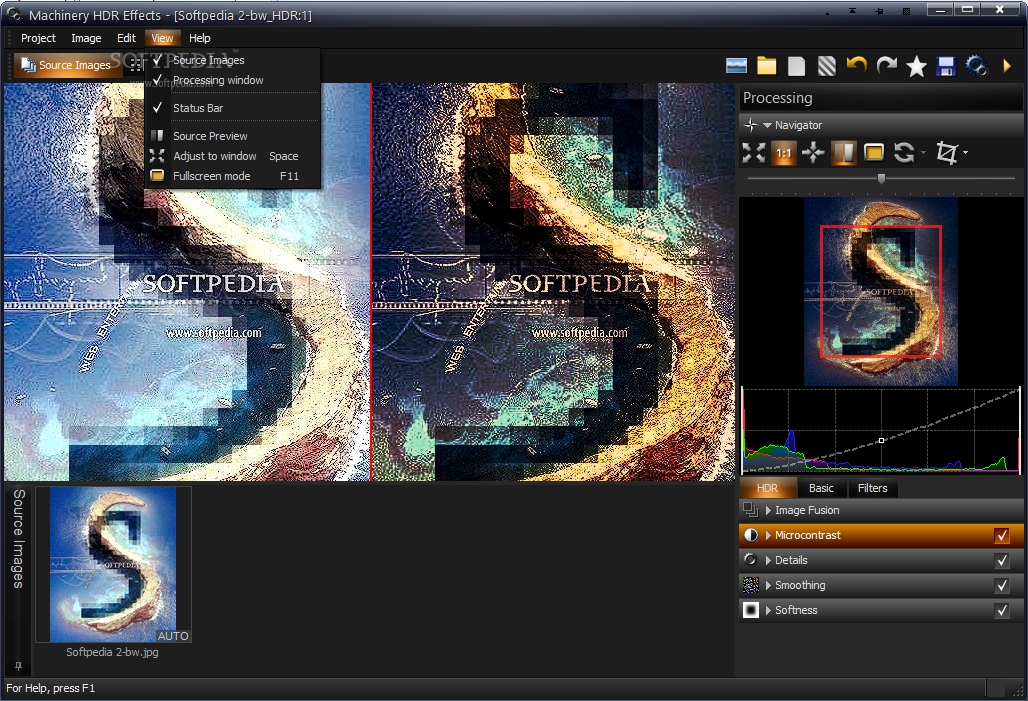The height and width of the screenshot is (701, 1028).
Task: Redo with the grey curved arrow
Action: tap(886, 65)
